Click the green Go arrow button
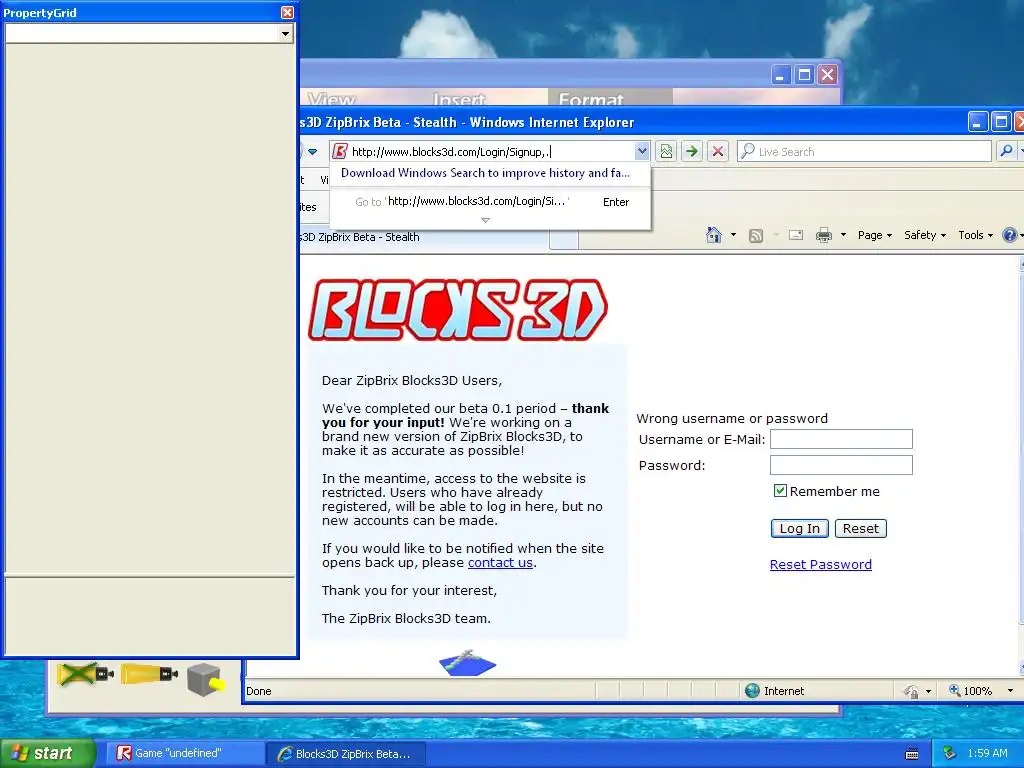 pos(692,152)
